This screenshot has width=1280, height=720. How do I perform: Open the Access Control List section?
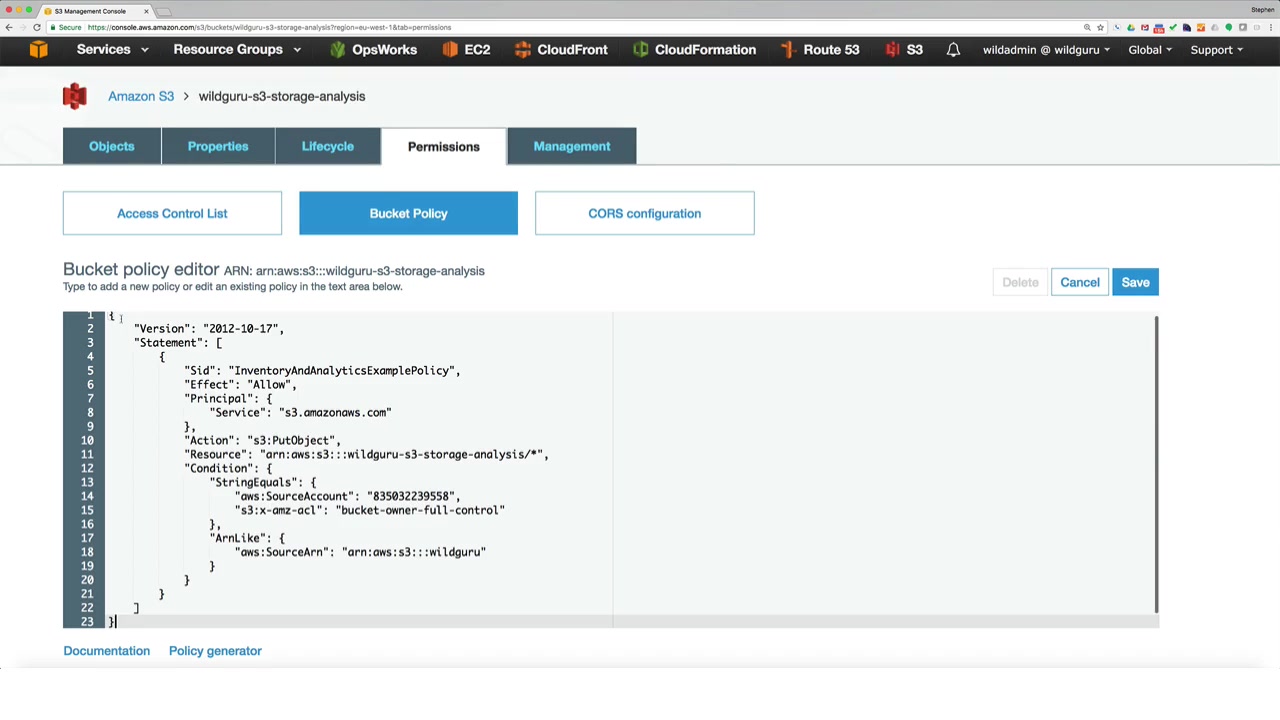coord(172,213)
